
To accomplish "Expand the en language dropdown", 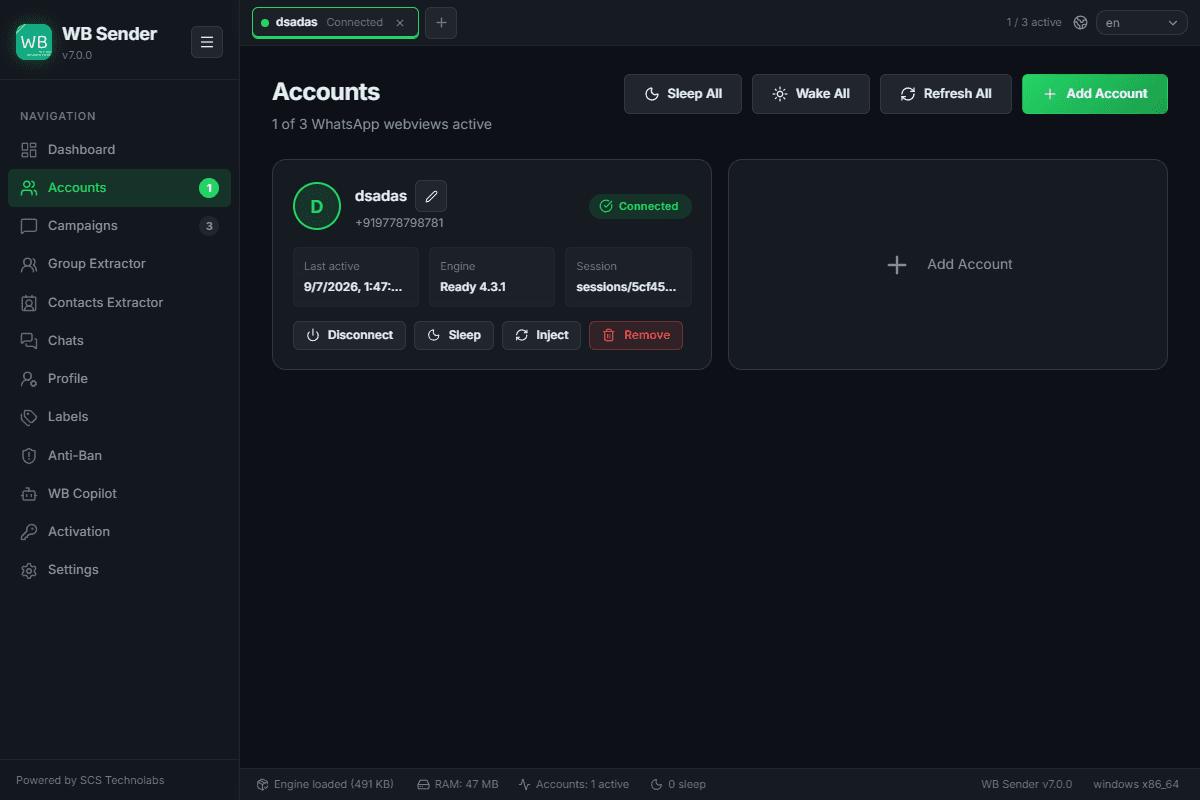I will pyautogui.click(x=1142, y=22).
